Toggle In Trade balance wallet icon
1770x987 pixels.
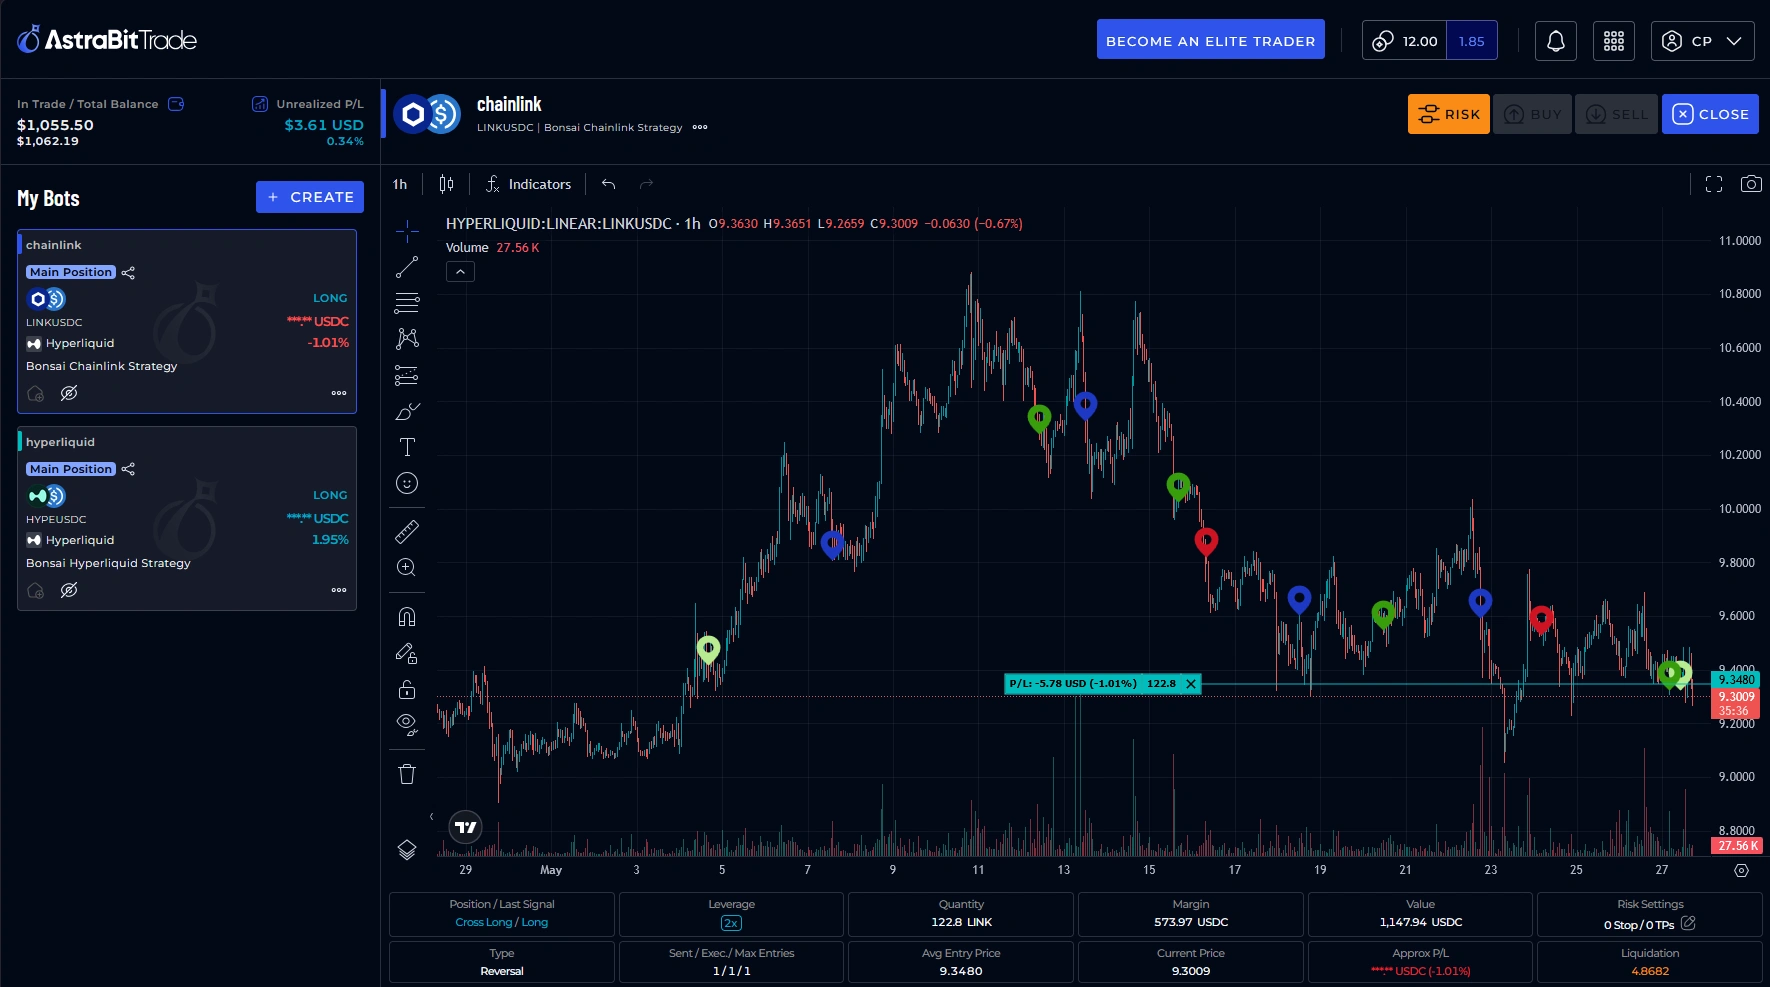176,104
